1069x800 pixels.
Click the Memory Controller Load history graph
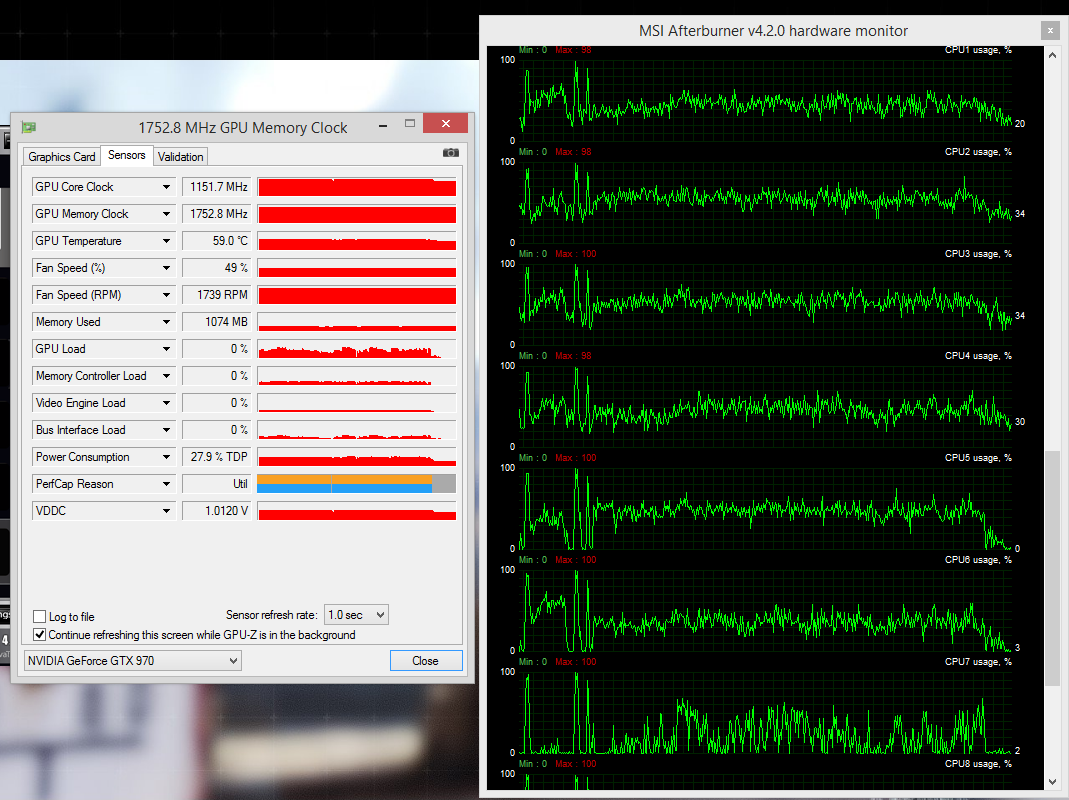click(357, 376)
